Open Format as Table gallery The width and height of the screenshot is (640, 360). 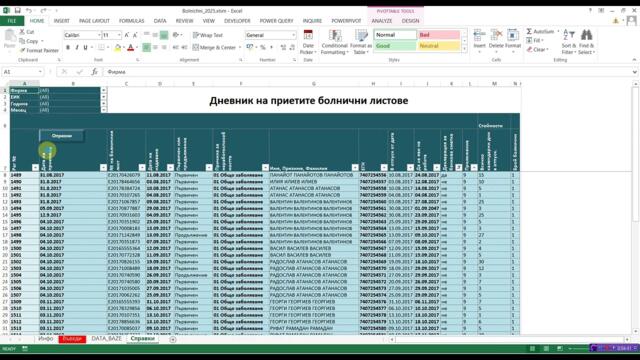[361, 42]
